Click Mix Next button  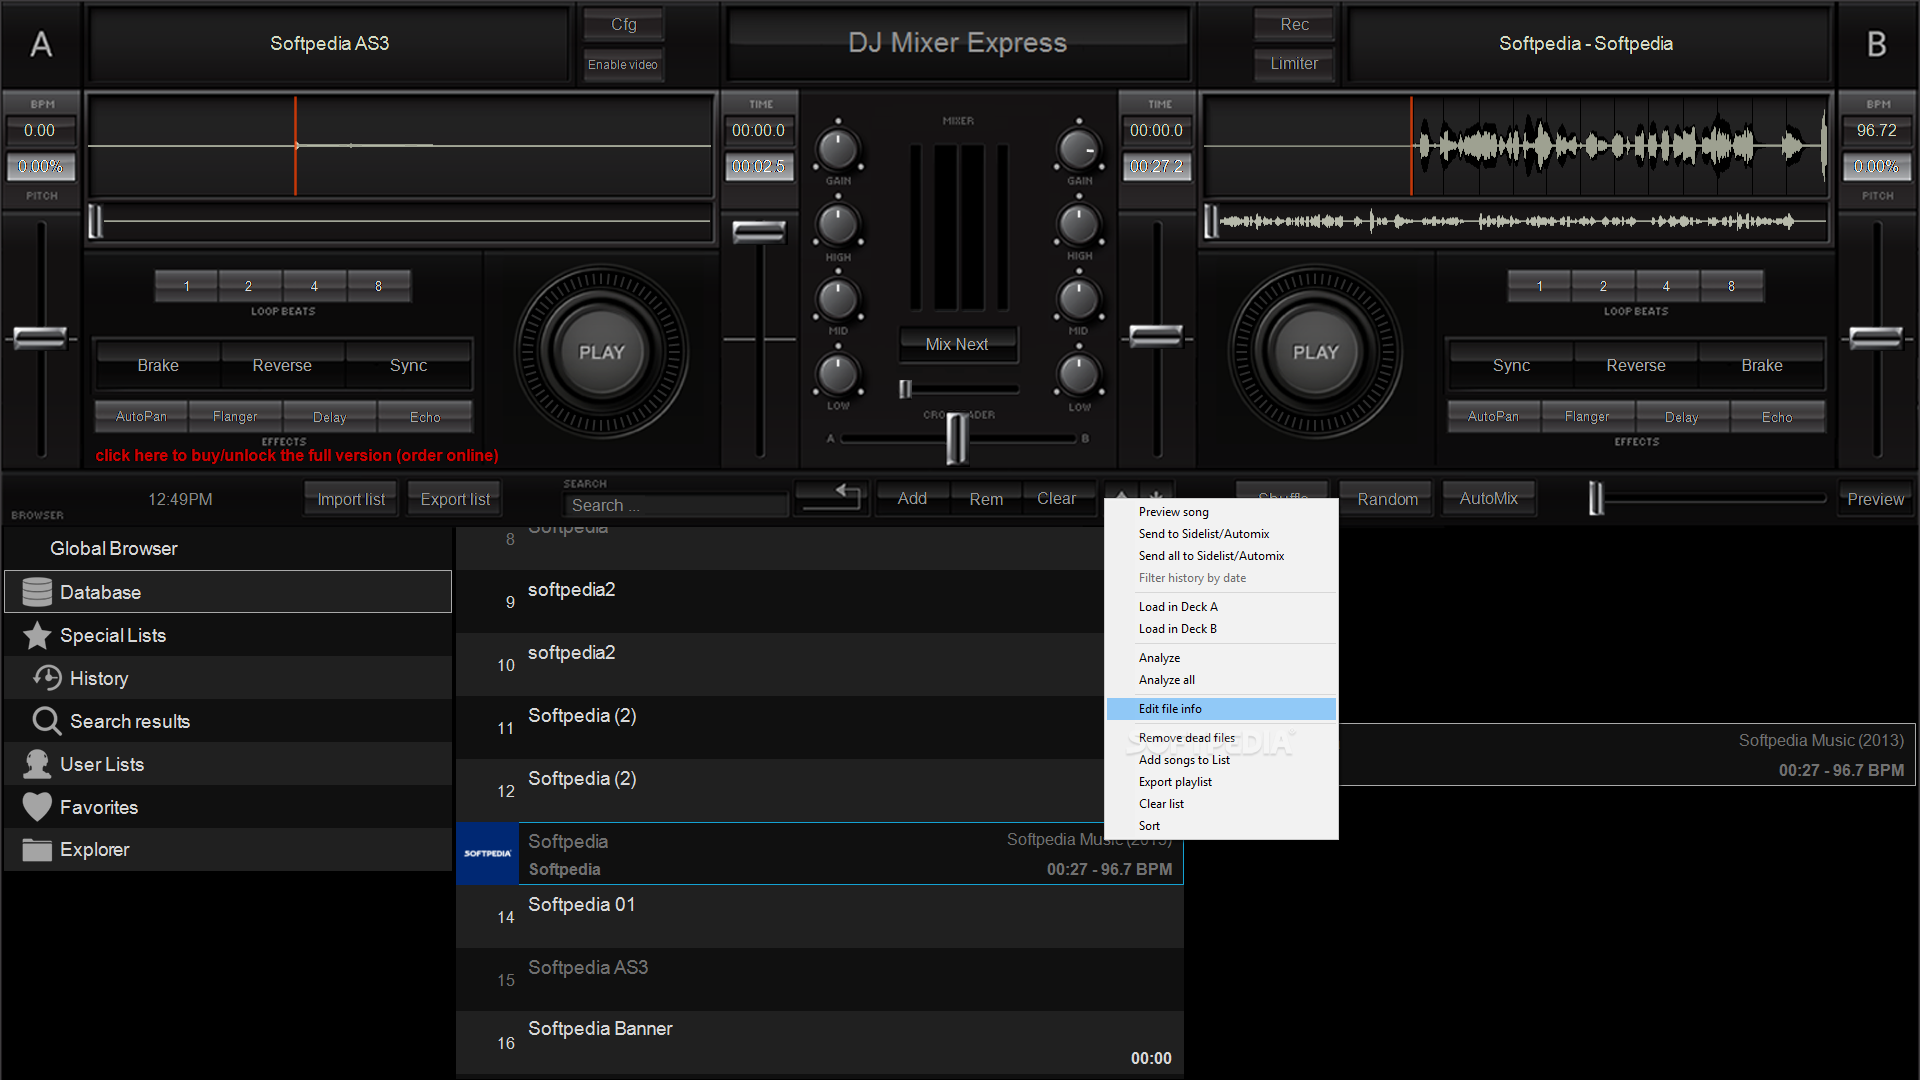[957, 344]
